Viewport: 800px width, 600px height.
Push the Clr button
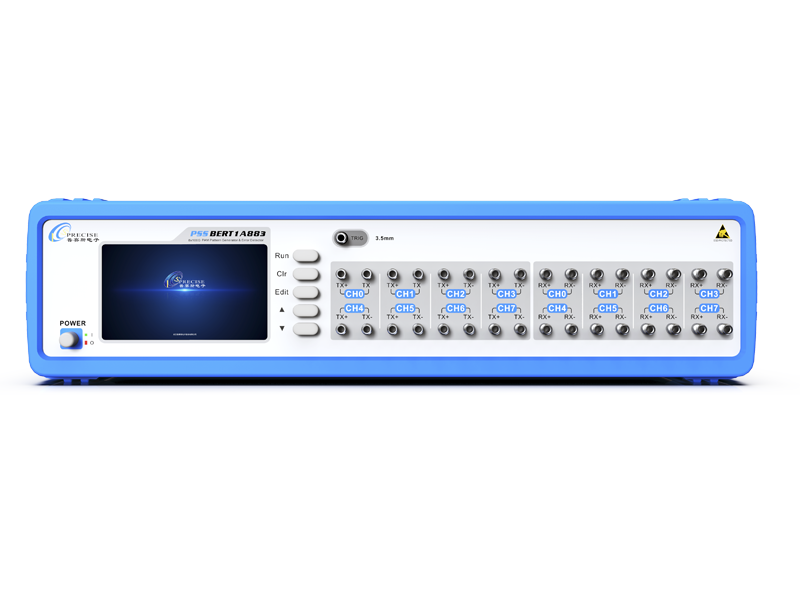point(306,274)
